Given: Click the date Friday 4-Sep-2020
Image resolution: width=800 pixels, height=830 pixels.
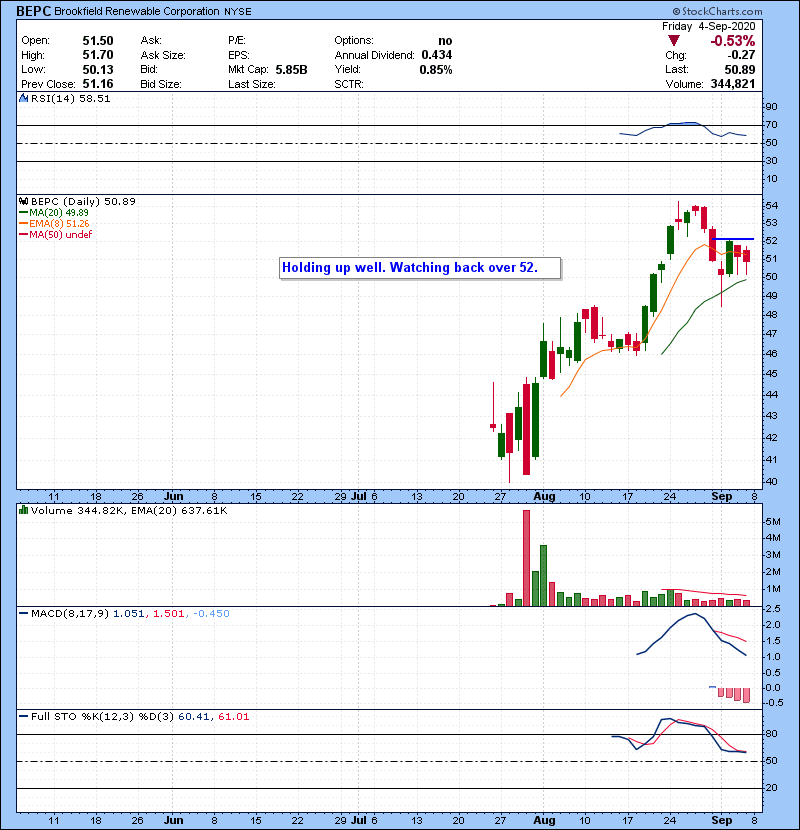Looking at the screenshot, I should click(708, 26).
